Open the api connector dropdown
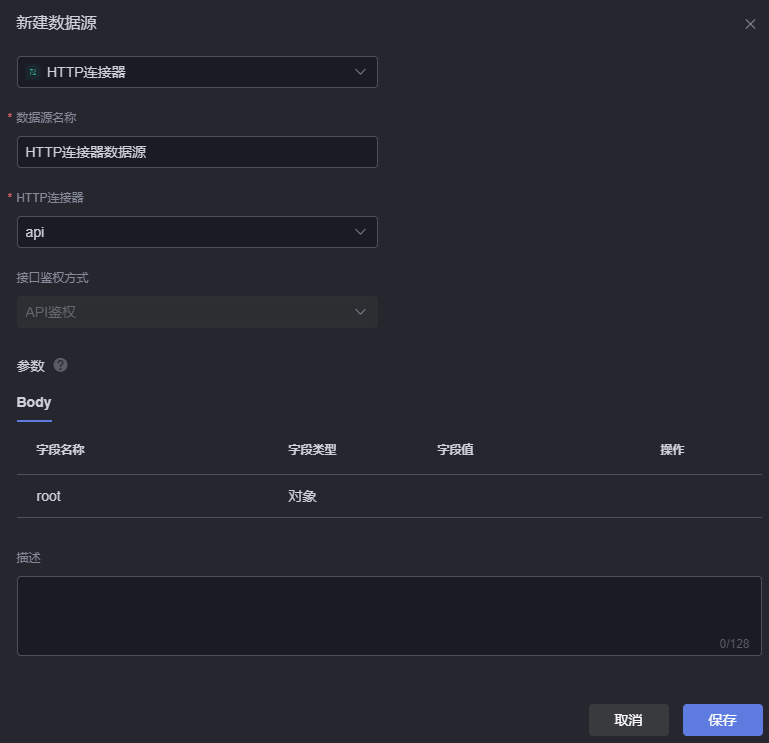 click(197, 232)
